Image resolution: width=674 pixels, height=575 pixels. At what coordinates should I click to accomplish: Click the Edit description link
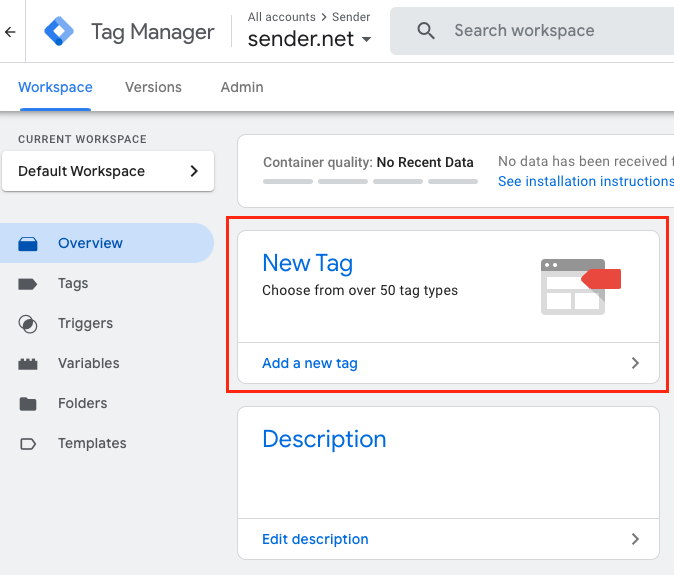tap(315, 539)
